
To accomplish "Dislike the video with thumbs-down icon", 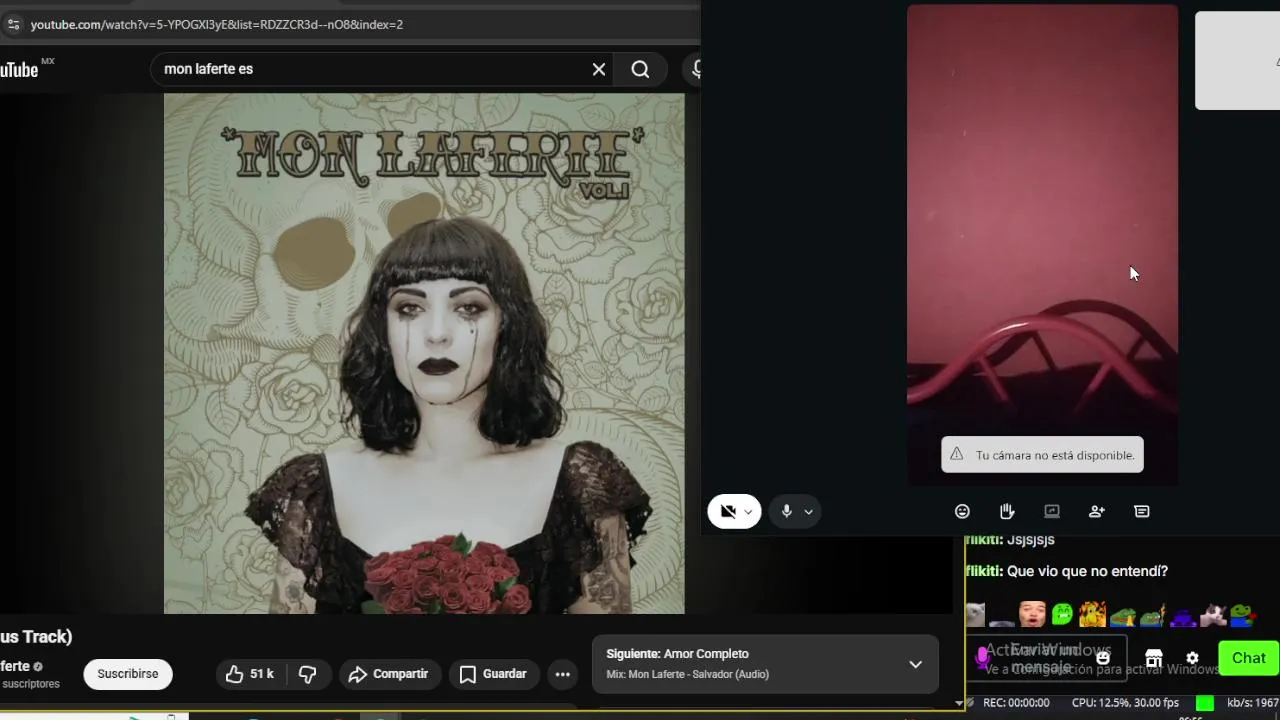I will pyautogui.click(x=307, y=674).
